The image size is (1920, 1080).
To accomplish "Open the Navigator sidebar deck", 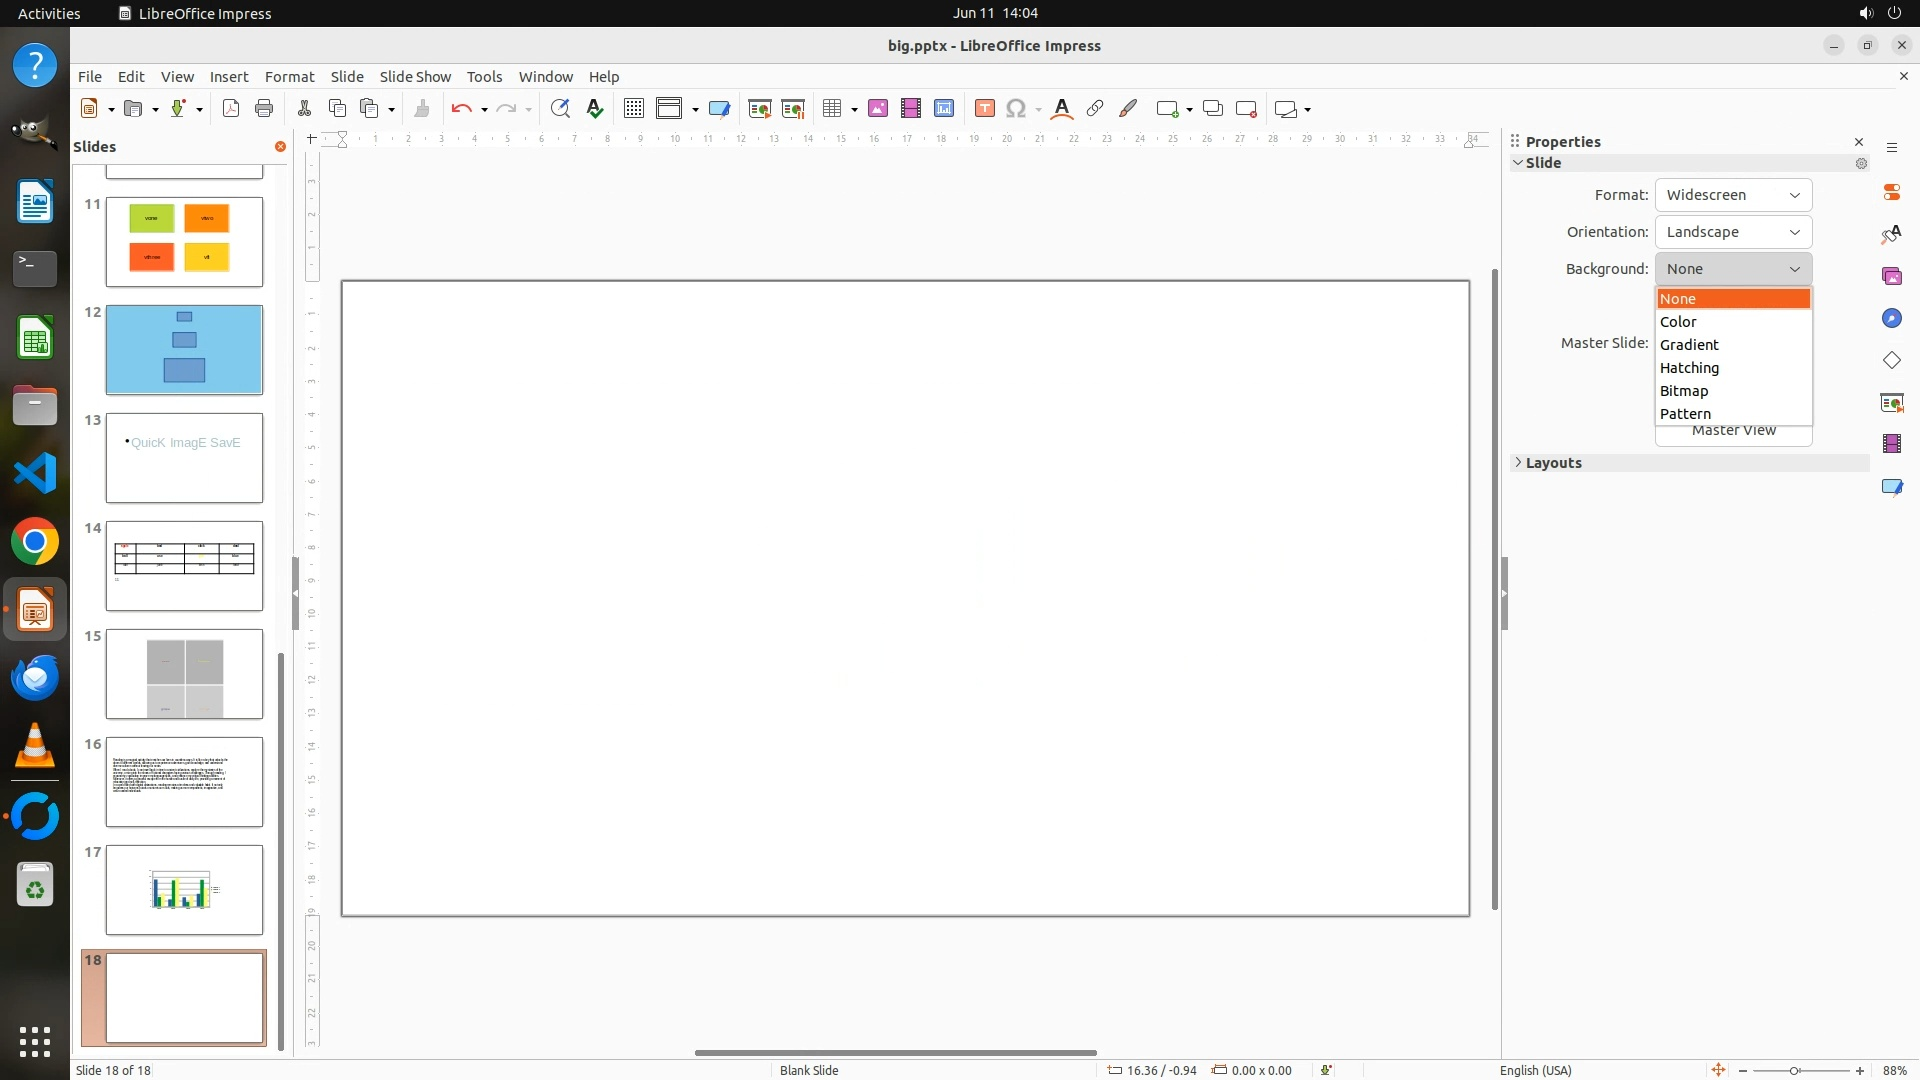I will pyautogui.click(x=1891, y=318).
